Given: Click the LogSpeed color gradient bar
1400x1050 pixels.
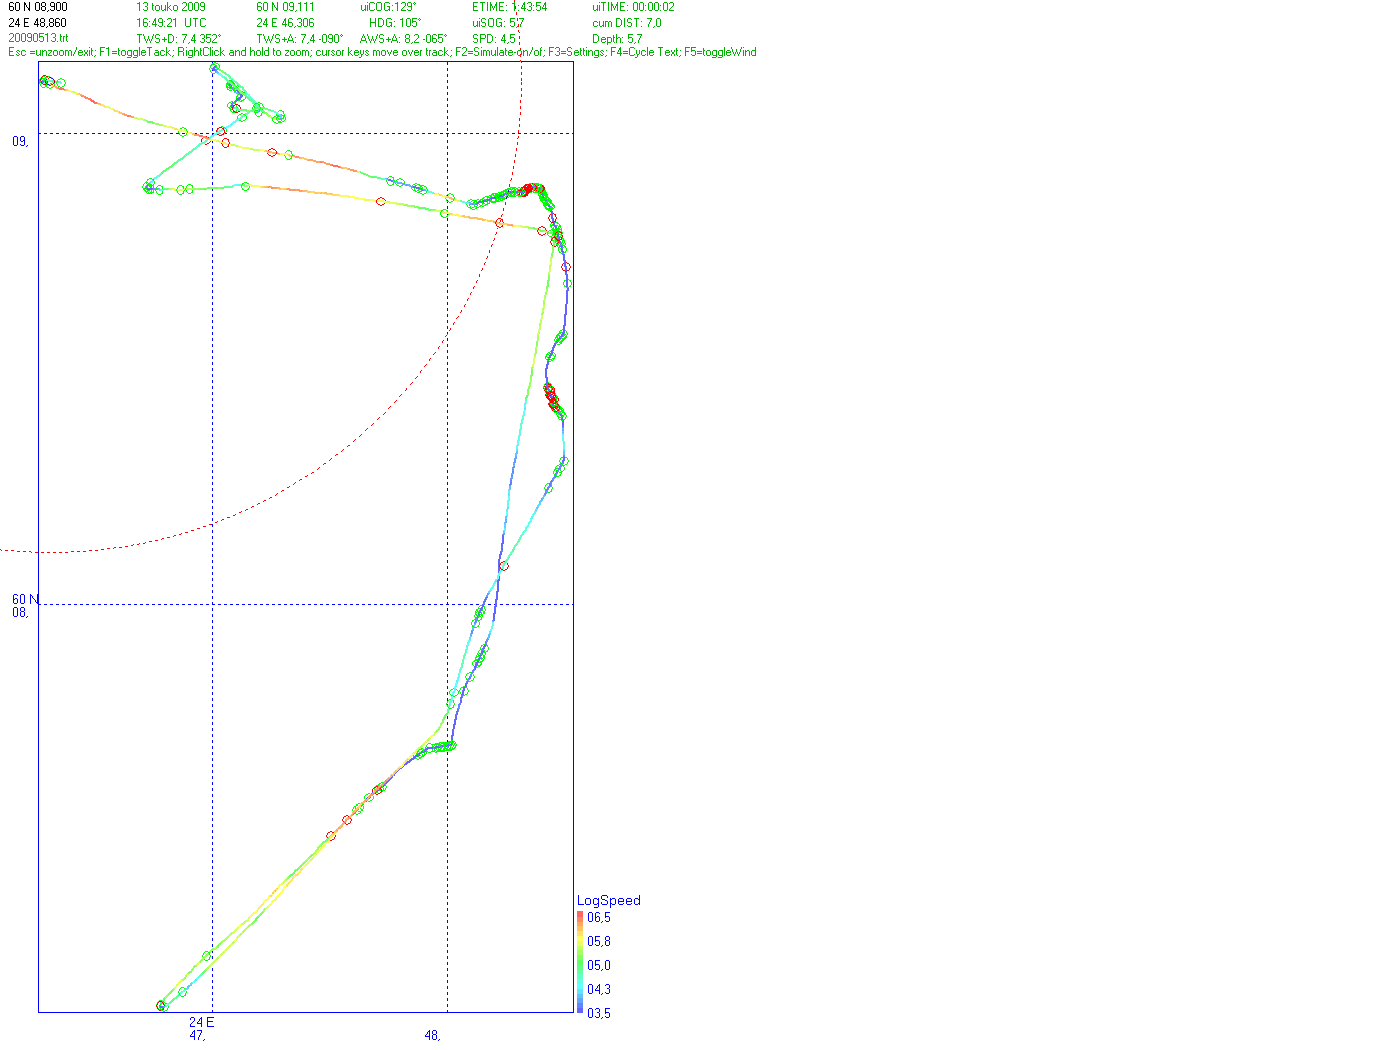Looking at the screenshot, I should tap(580, 963).
